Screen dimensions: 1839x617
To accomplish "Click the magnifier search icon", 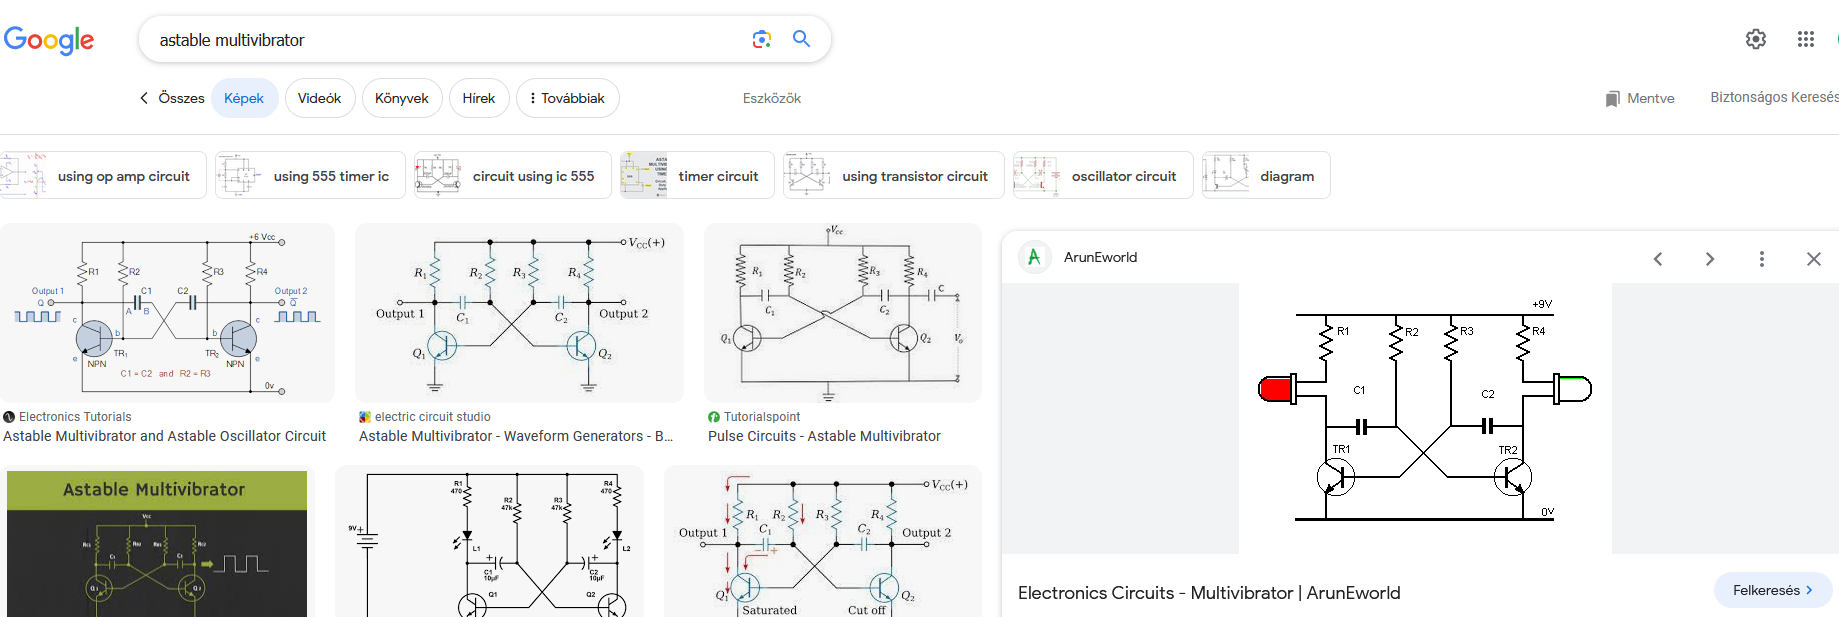I will 801,39.
